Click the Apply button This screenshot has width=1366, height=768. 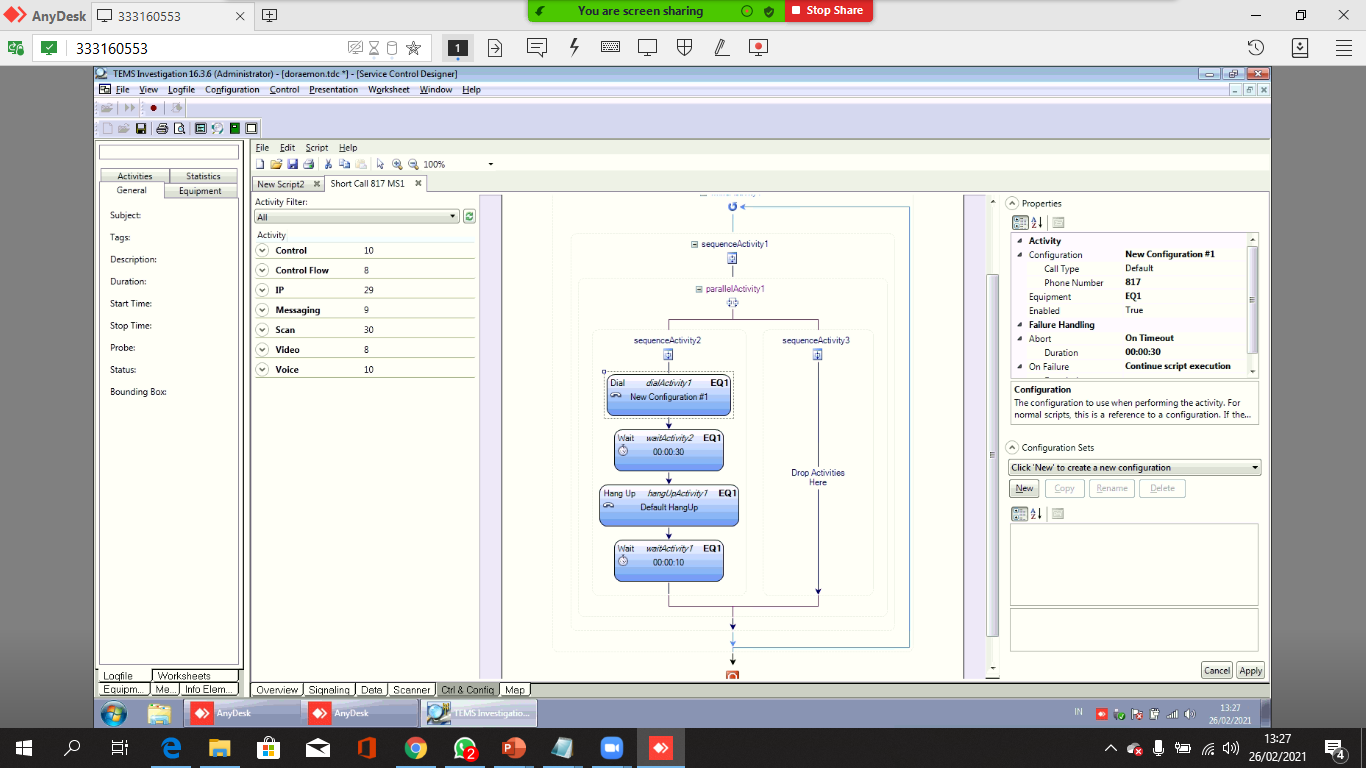[1250, 670]
